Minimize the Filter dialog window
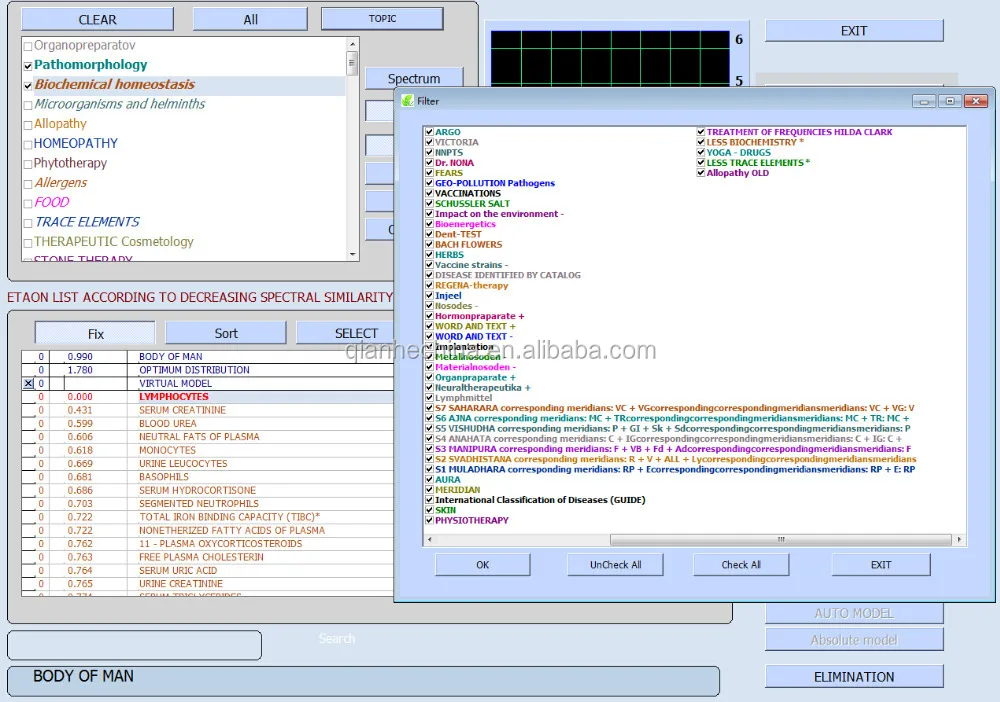 coord(925,101)
